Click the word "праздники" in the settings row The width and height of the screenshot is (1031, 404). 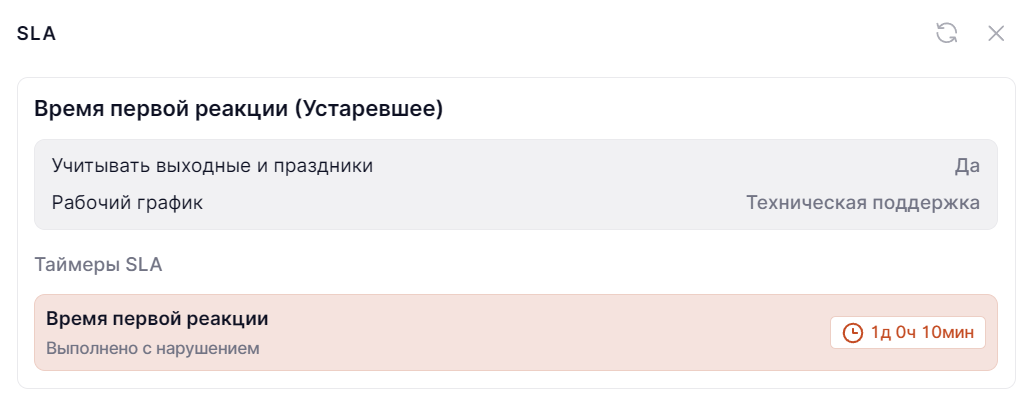[328, 165]
